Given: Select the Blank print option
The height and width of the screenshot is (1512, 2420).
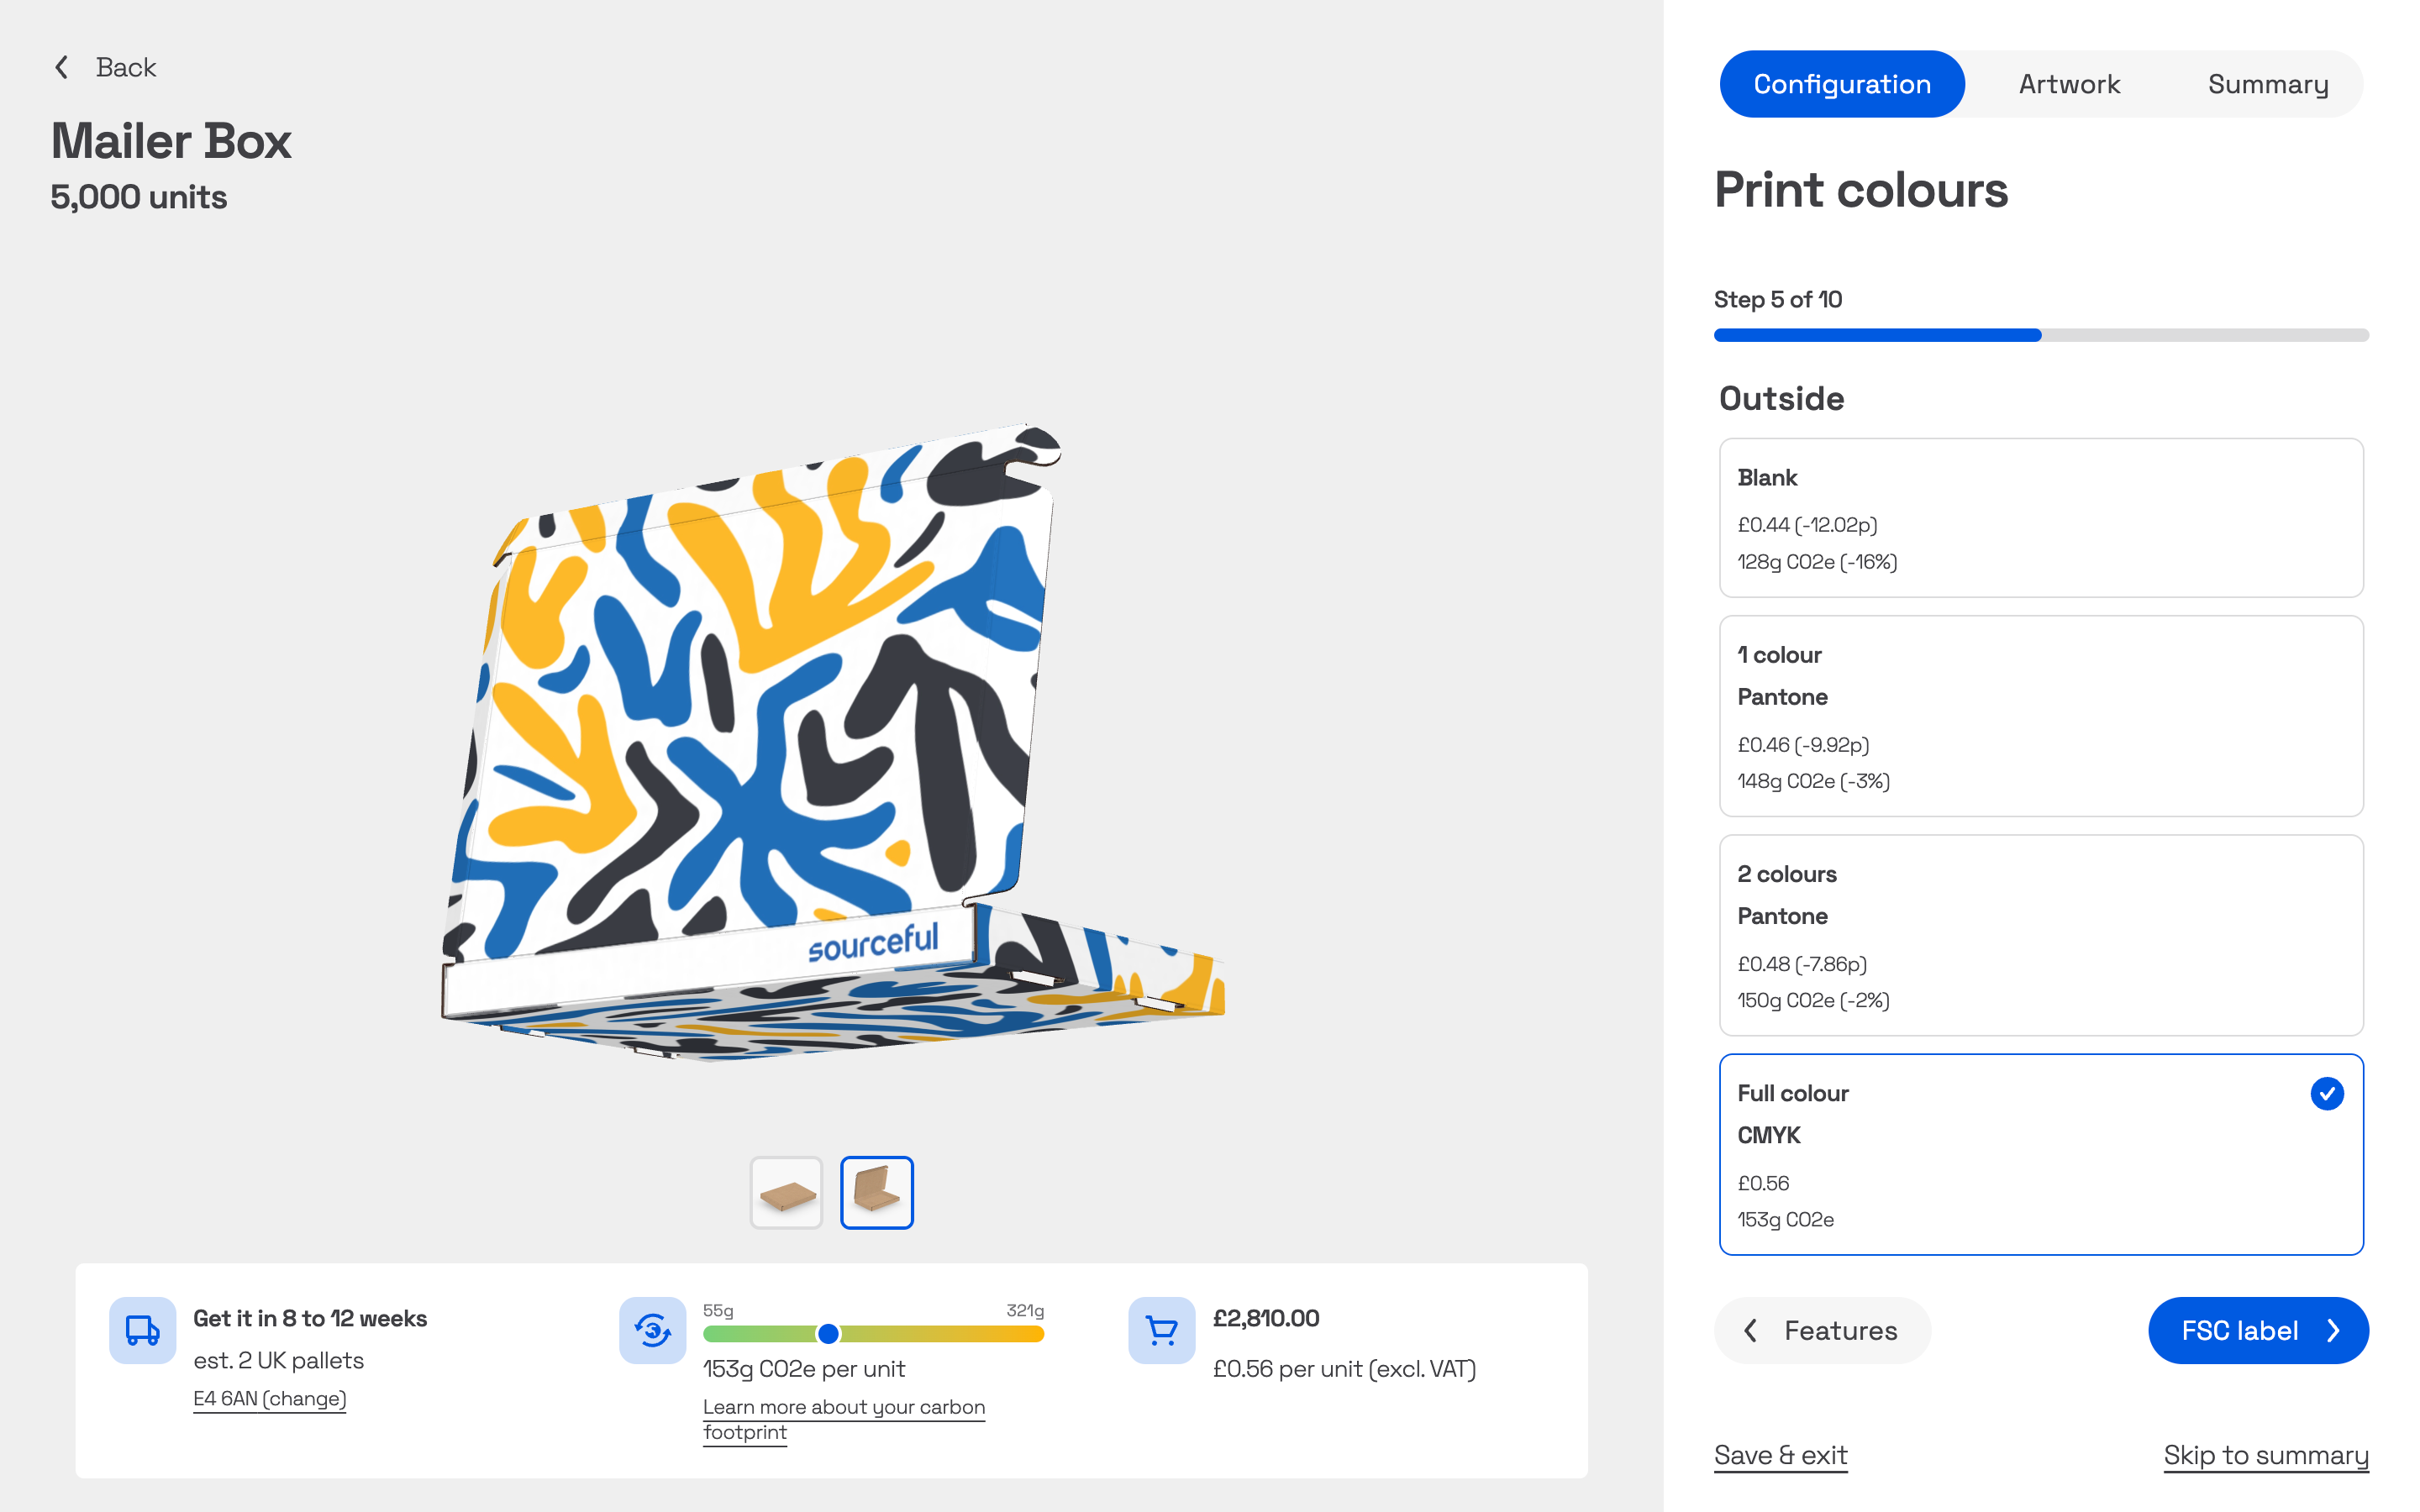Looking at the screenshot, I should pyautogui.click(x=2040, y=518).
